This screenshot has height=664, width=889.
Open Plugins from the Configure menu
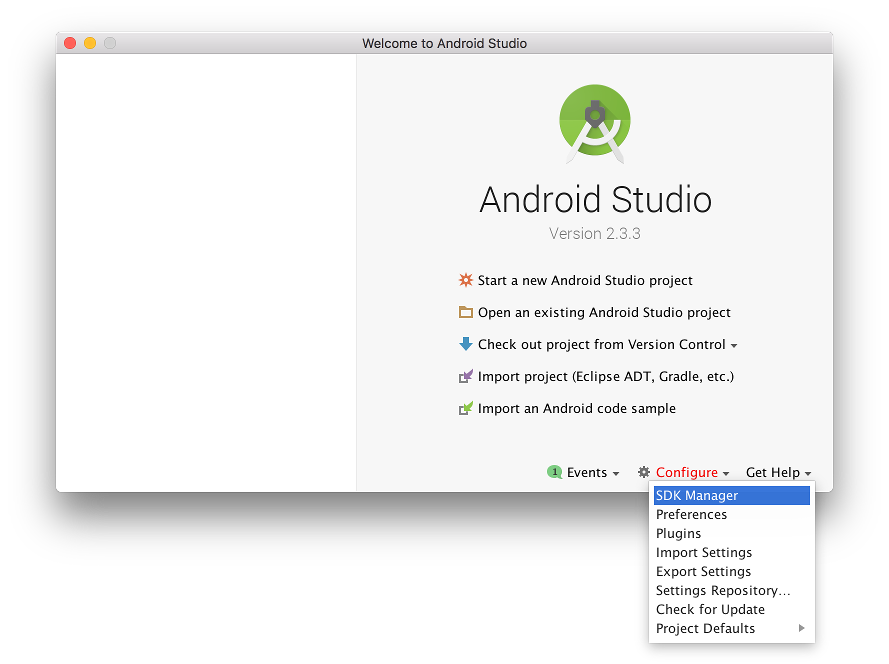[731, 534]
